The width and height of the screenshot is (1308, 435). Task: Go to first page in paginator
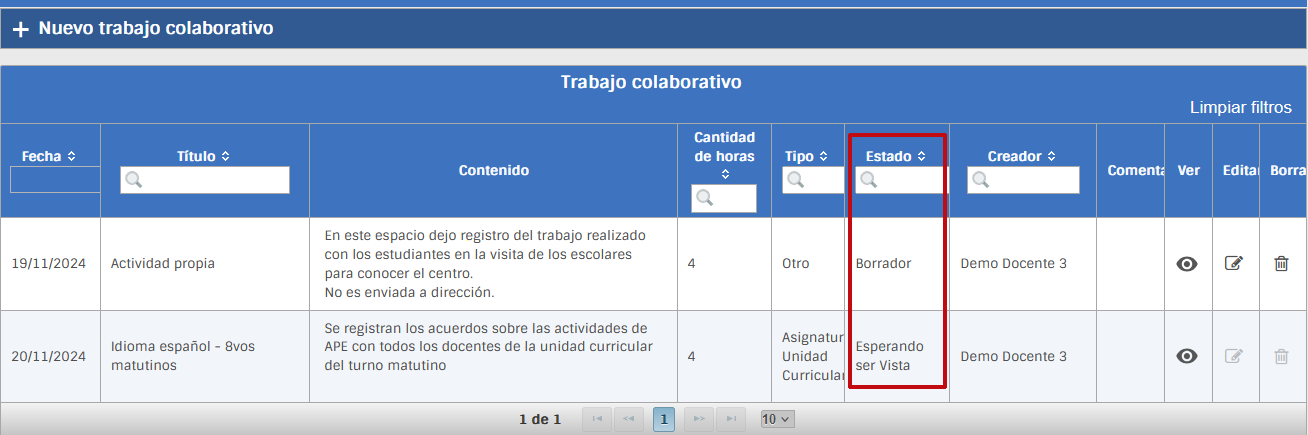coord(597,419)
